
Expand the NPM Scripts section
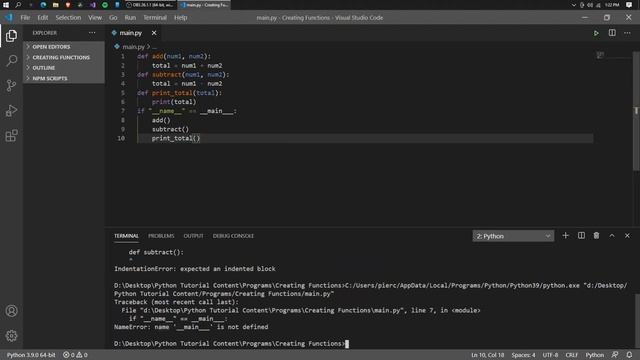click(x=64, y=78)
